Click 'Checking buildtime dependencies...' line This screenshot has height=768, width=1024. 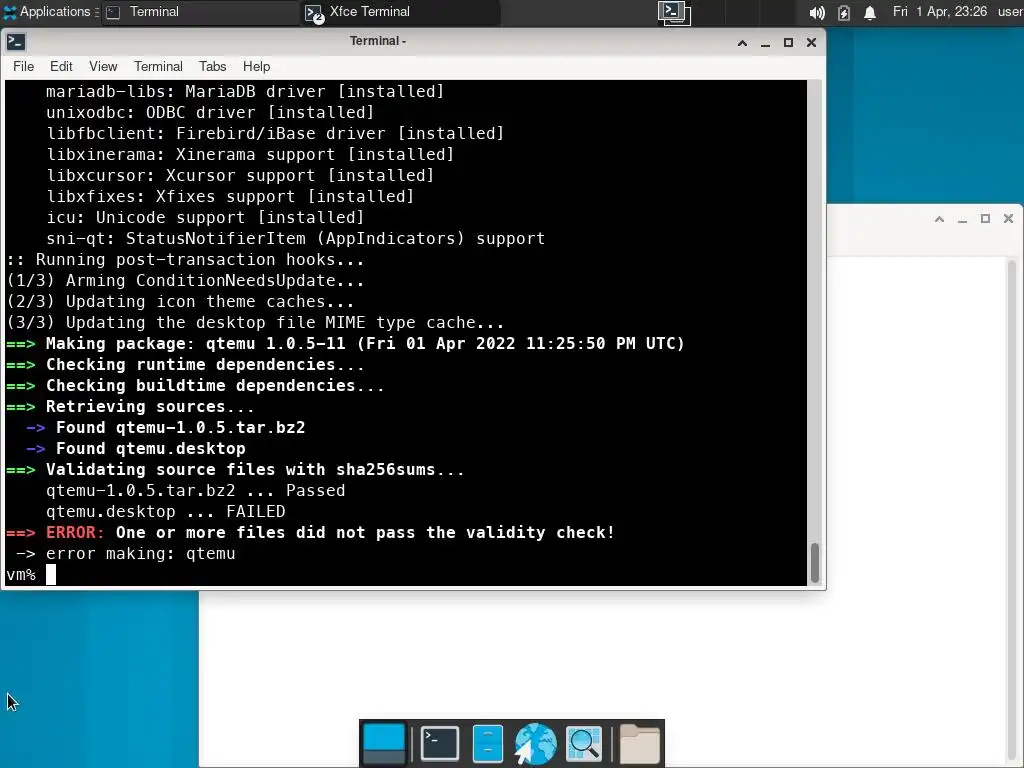(x=195, y=386)
